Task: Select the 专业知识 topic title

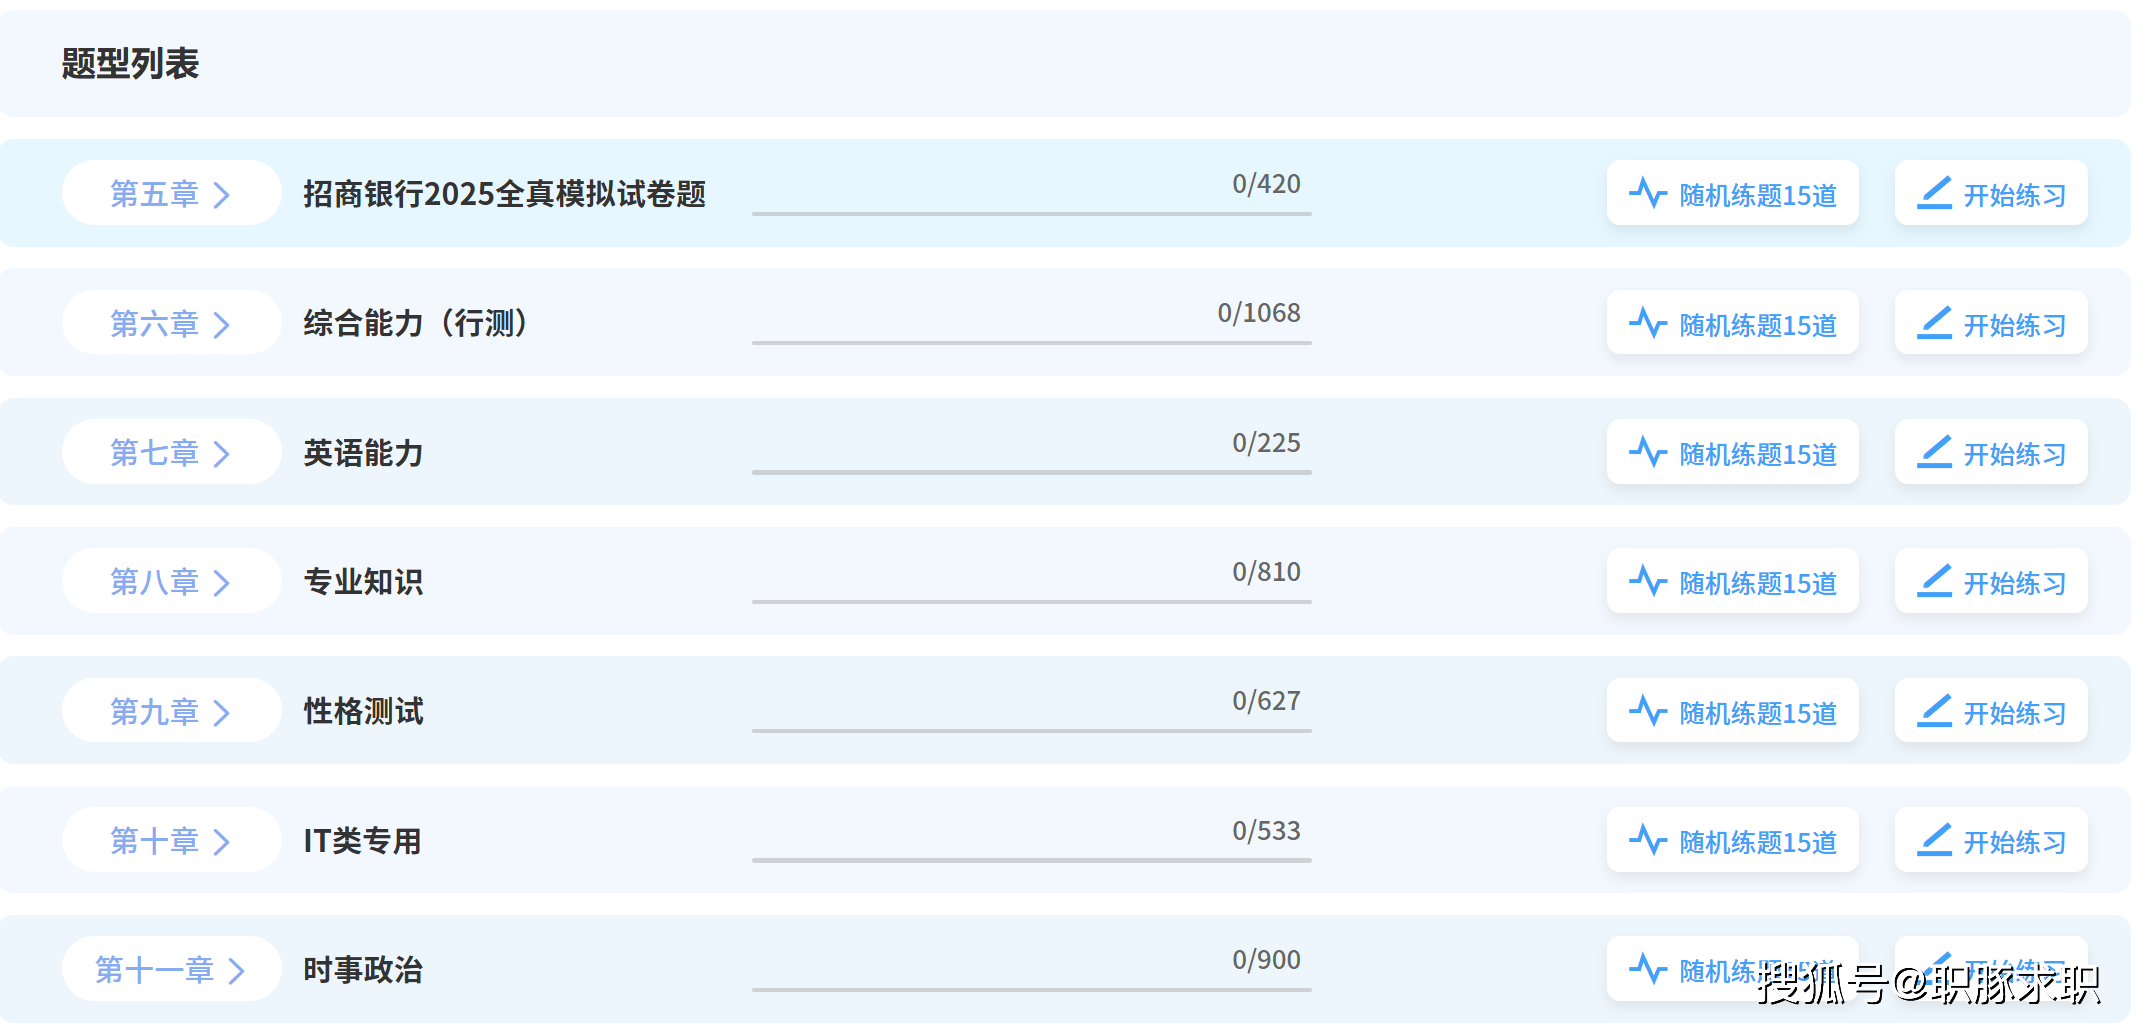Action: [x=363, y=582]
